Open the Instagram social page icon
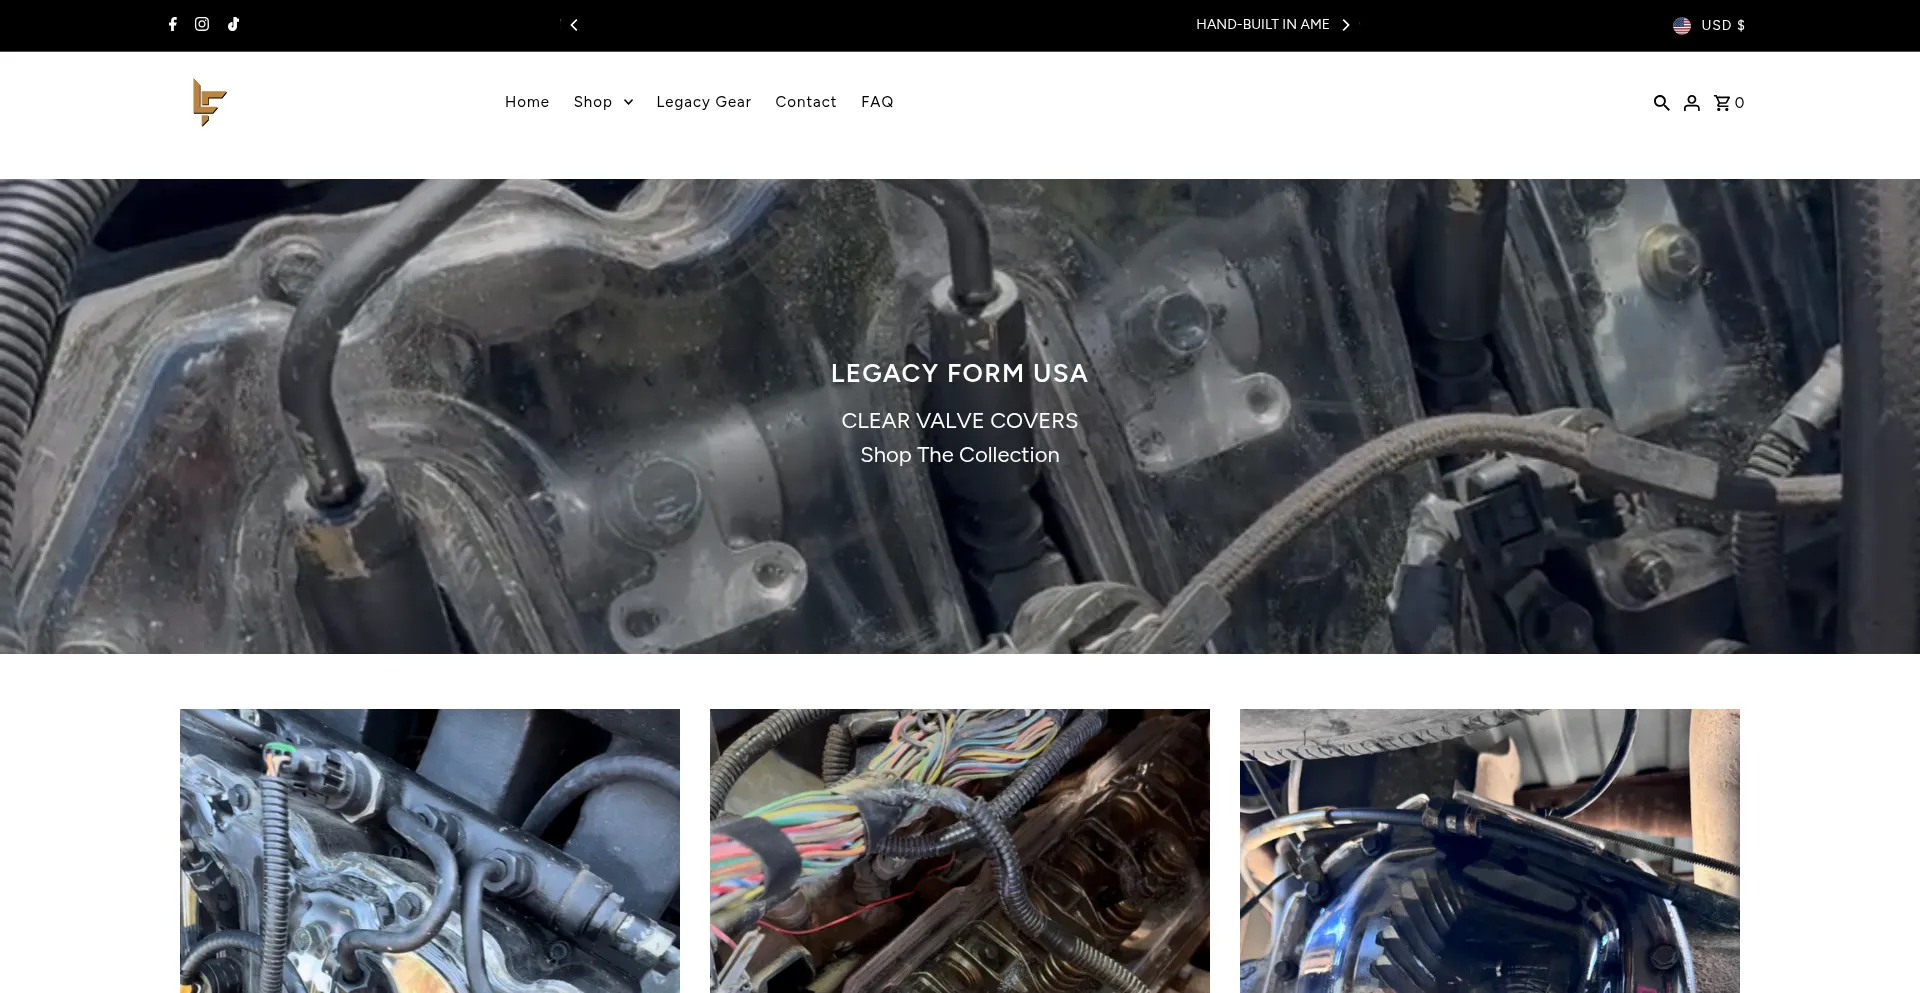Image resolution: width=1920 pixels, height=993 pixels. tap(202, 24)
